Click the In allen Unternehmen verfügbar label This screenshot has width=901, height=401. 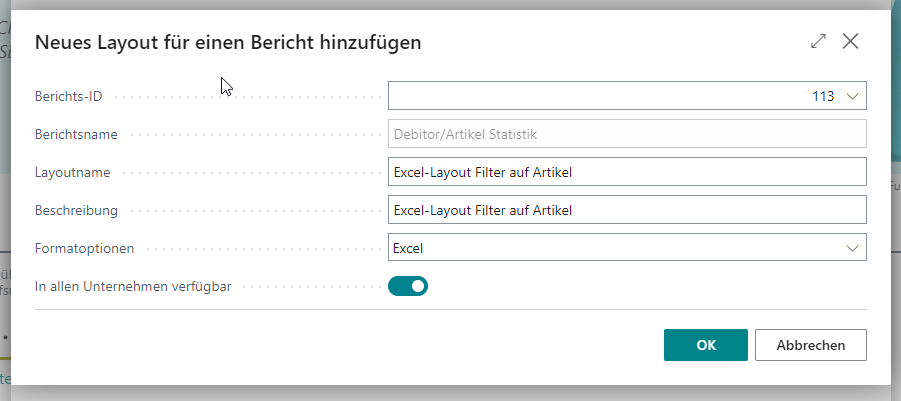coord(133,286)
